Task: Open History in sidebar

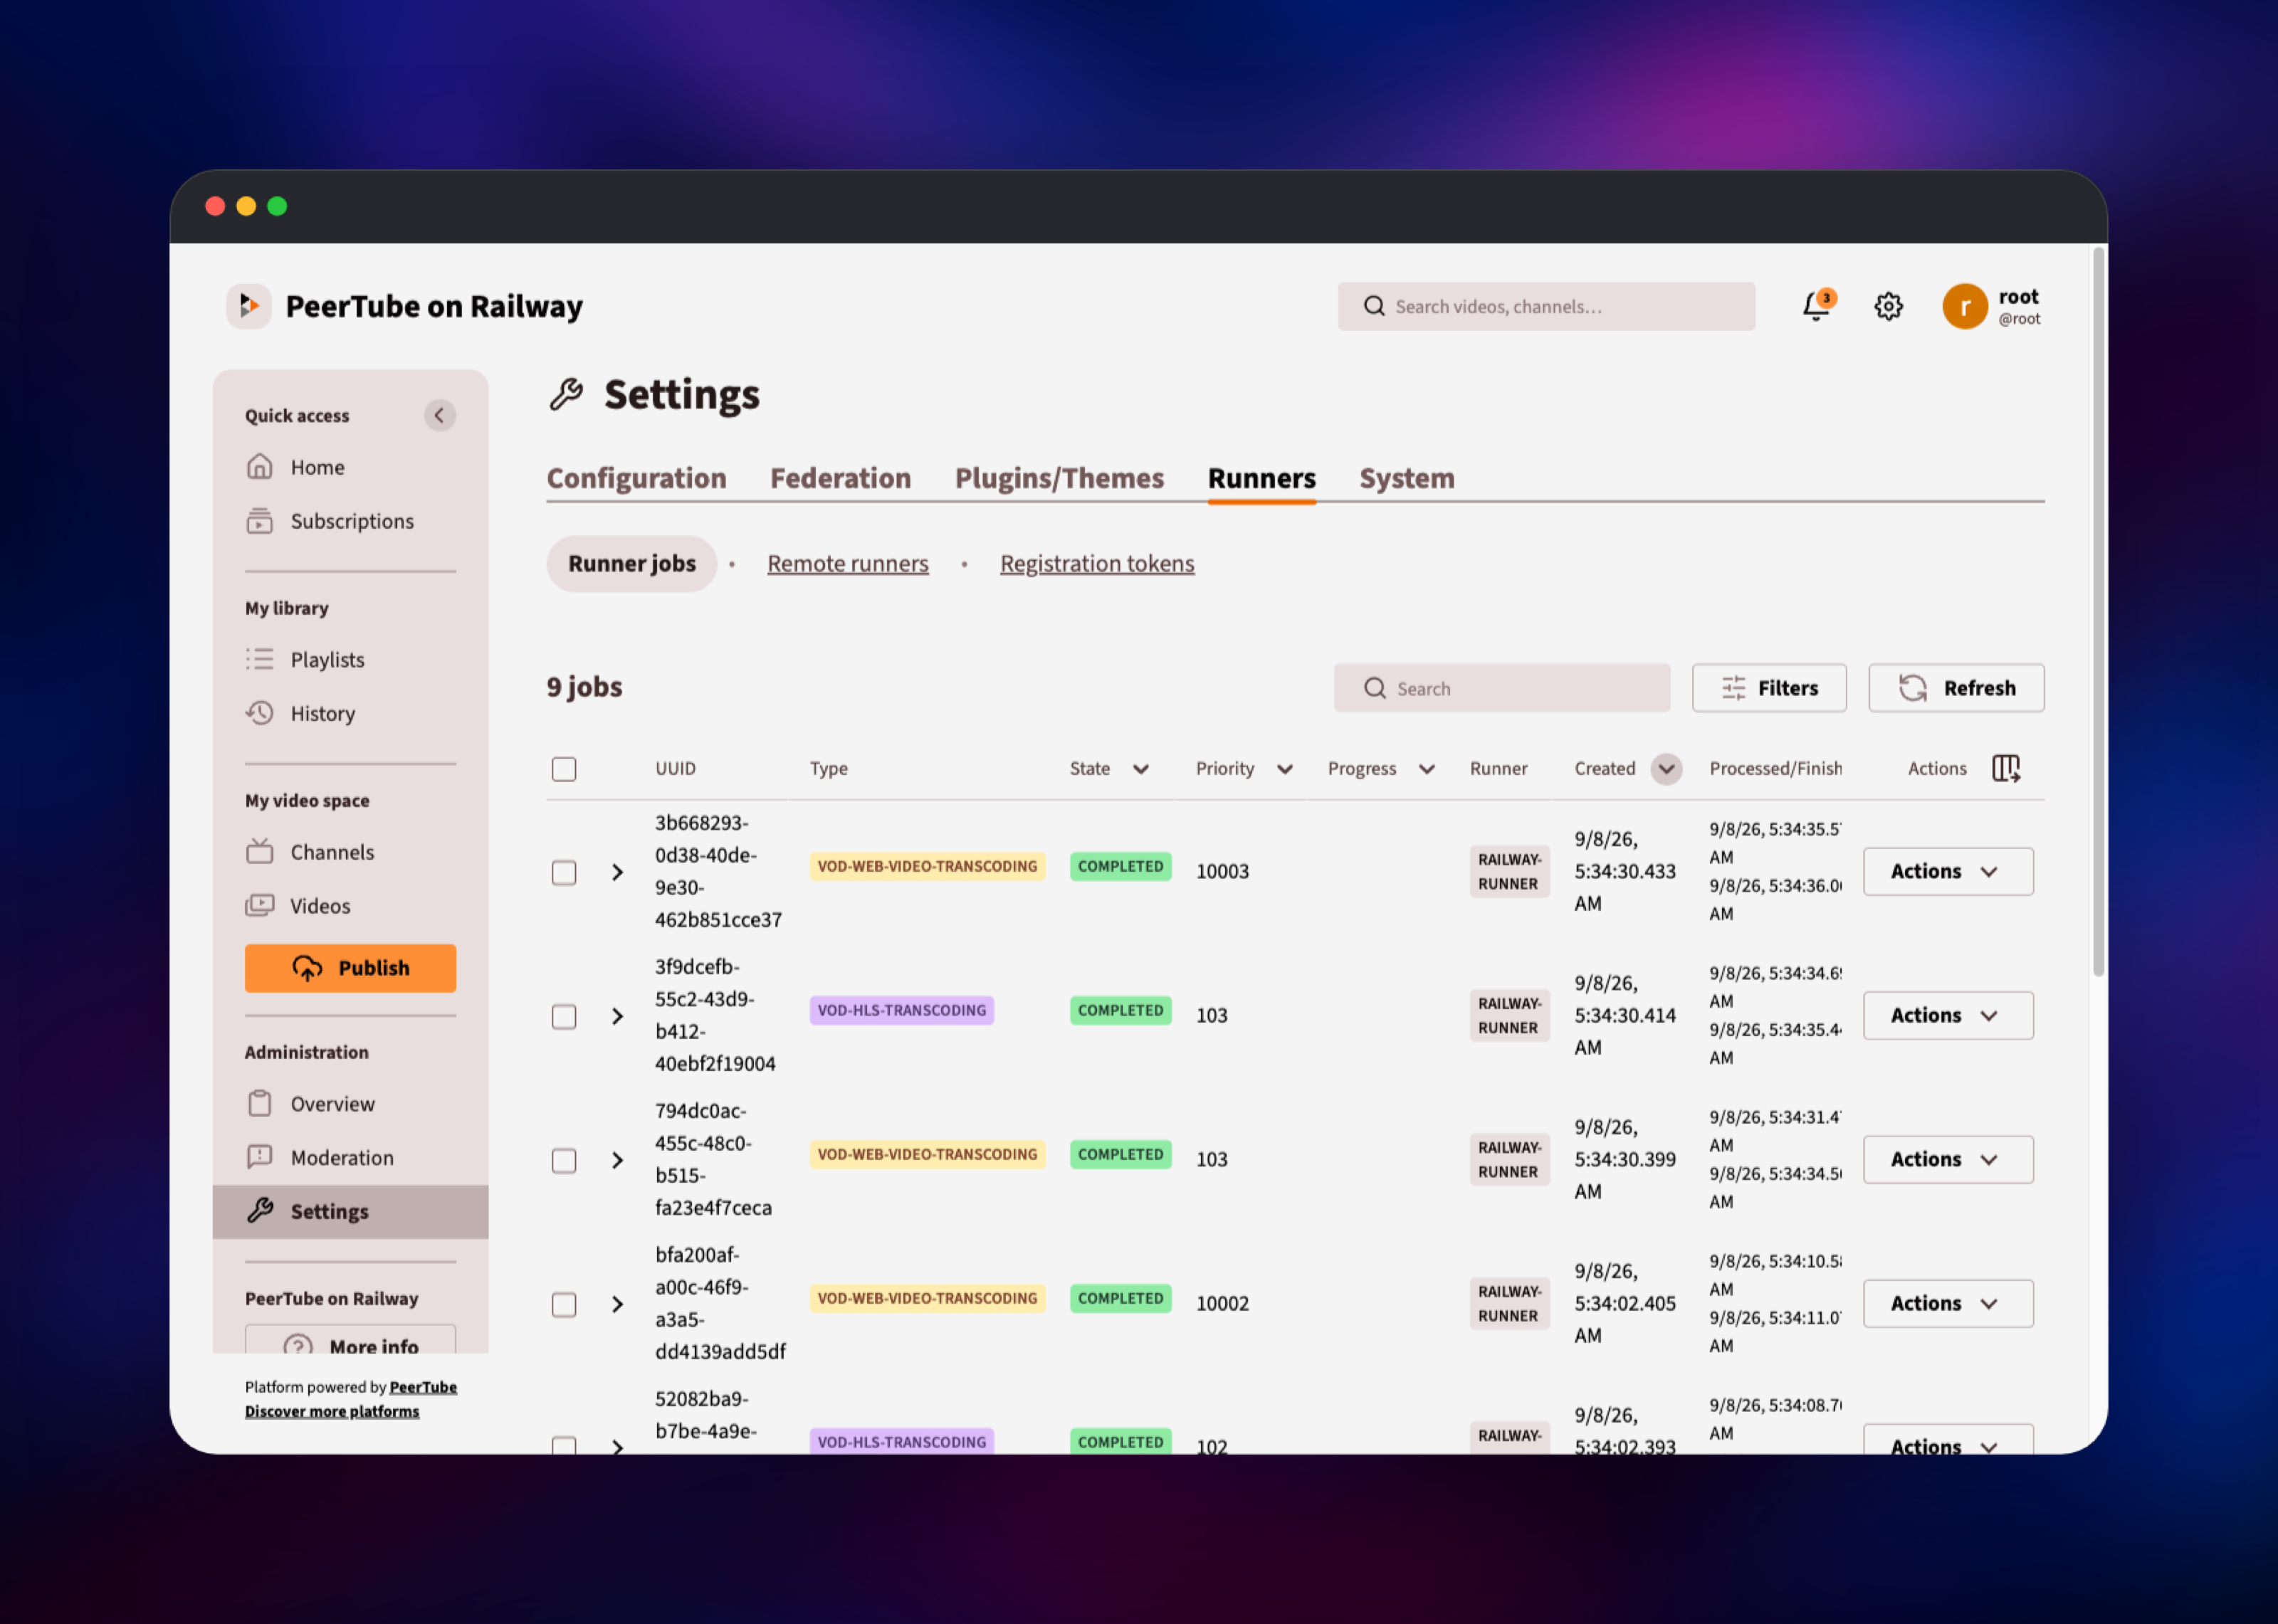Action: click(x=301, y=713)
